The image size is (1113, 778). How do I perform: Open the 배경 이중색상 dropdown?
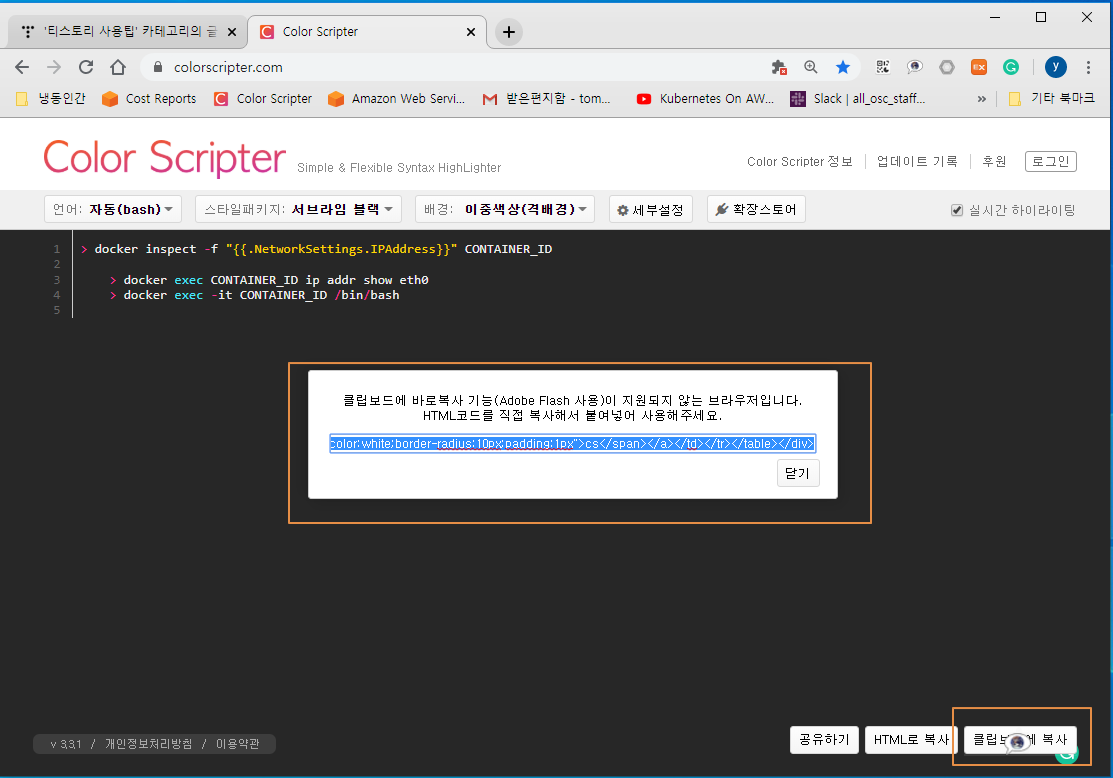(x=505, y=209)
